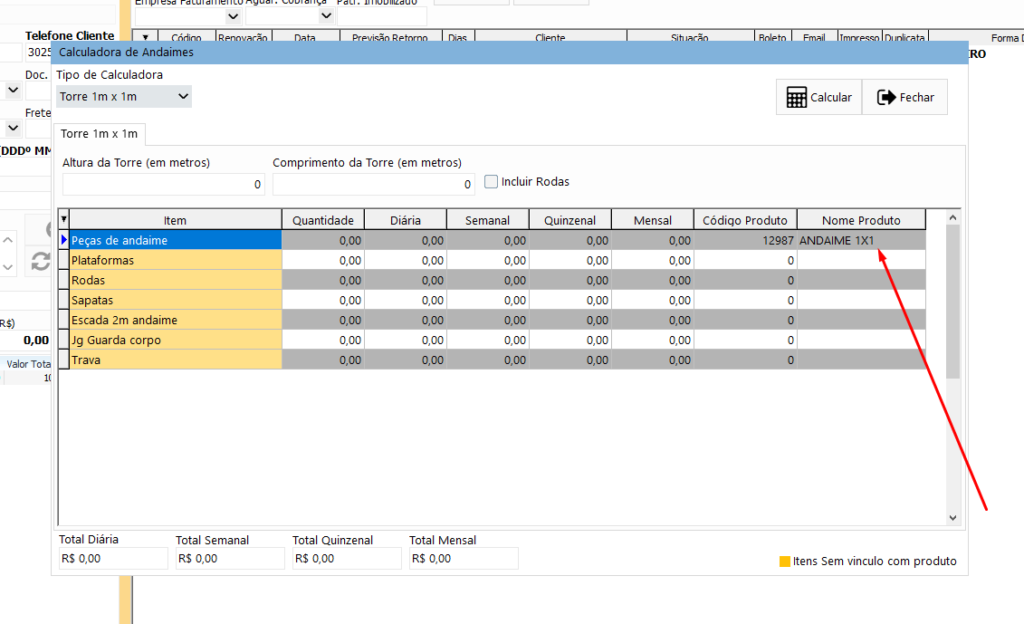The height and width of the screenshot is (624, 1024).
Task: Click the Código Produto column header
Action: 745,220
